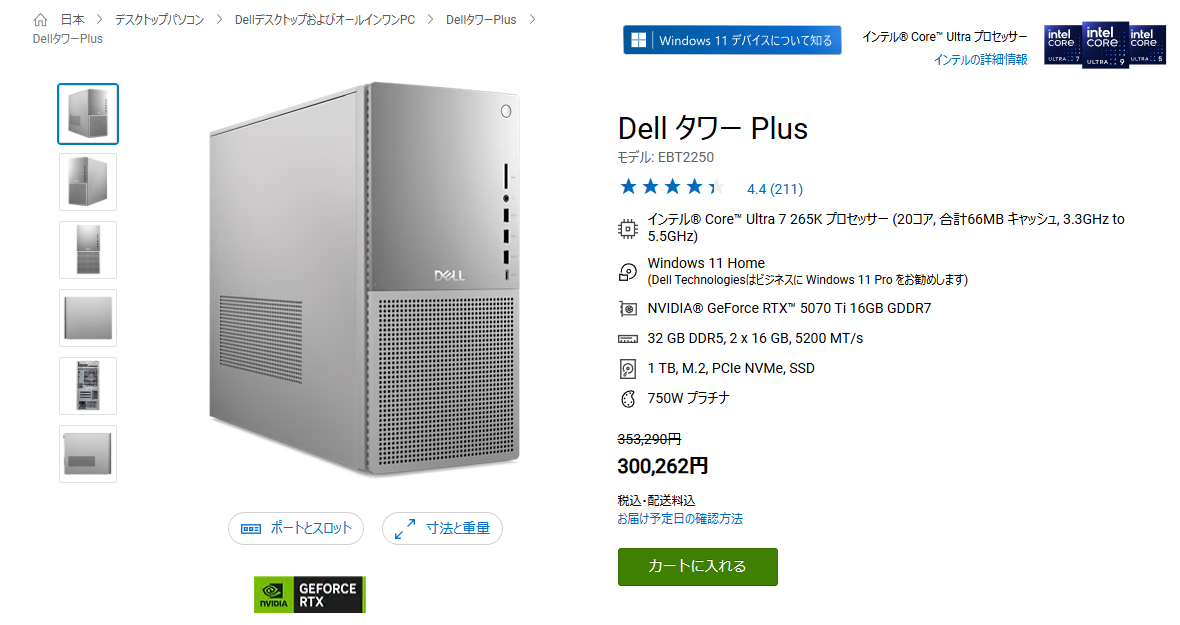Viewport: 1180px width, 625px height.
Task: Click the Intel Core Ultra badges
Action: click(x=1105, y=45)
